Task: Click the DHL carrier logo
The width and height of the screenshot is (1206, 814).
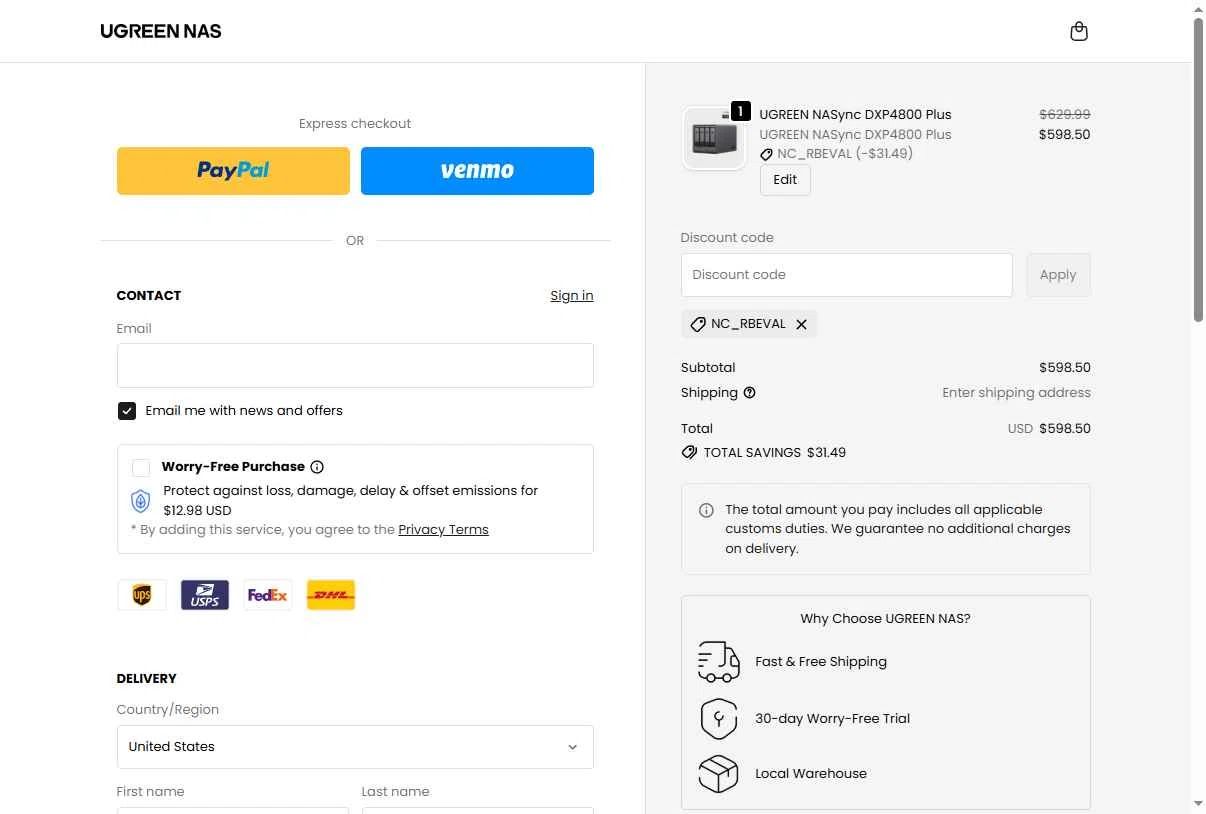Action: [x=331, y=595]
